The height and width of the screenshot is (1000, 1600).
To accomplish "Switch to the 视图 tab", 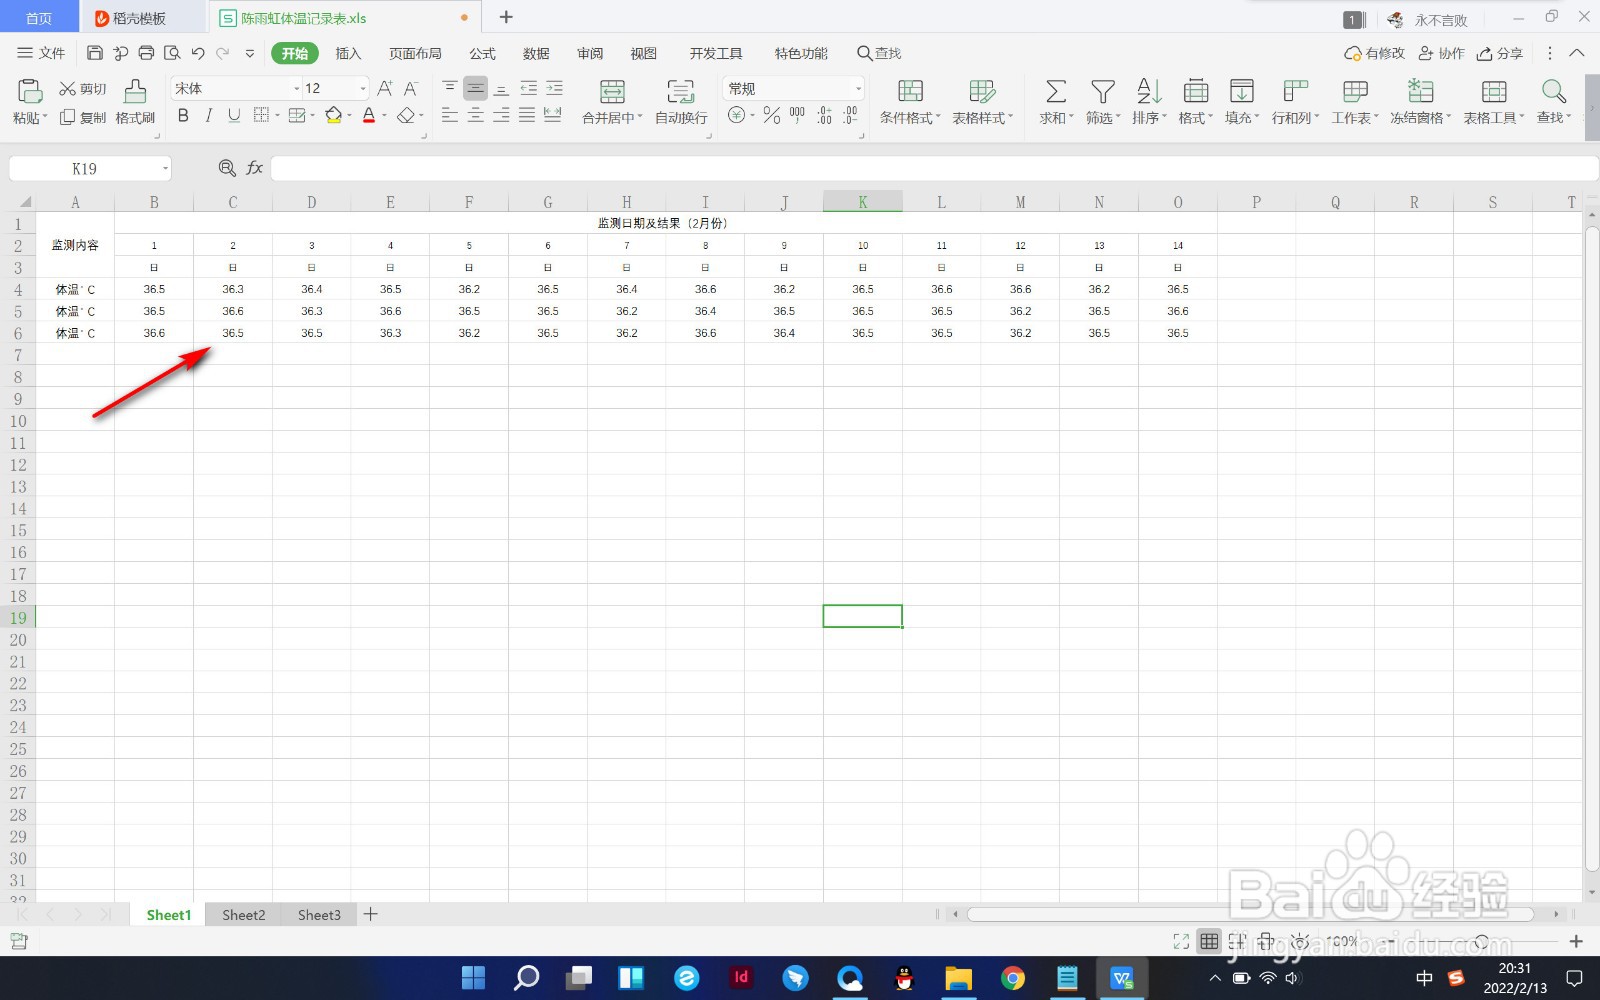I will 643,53.
